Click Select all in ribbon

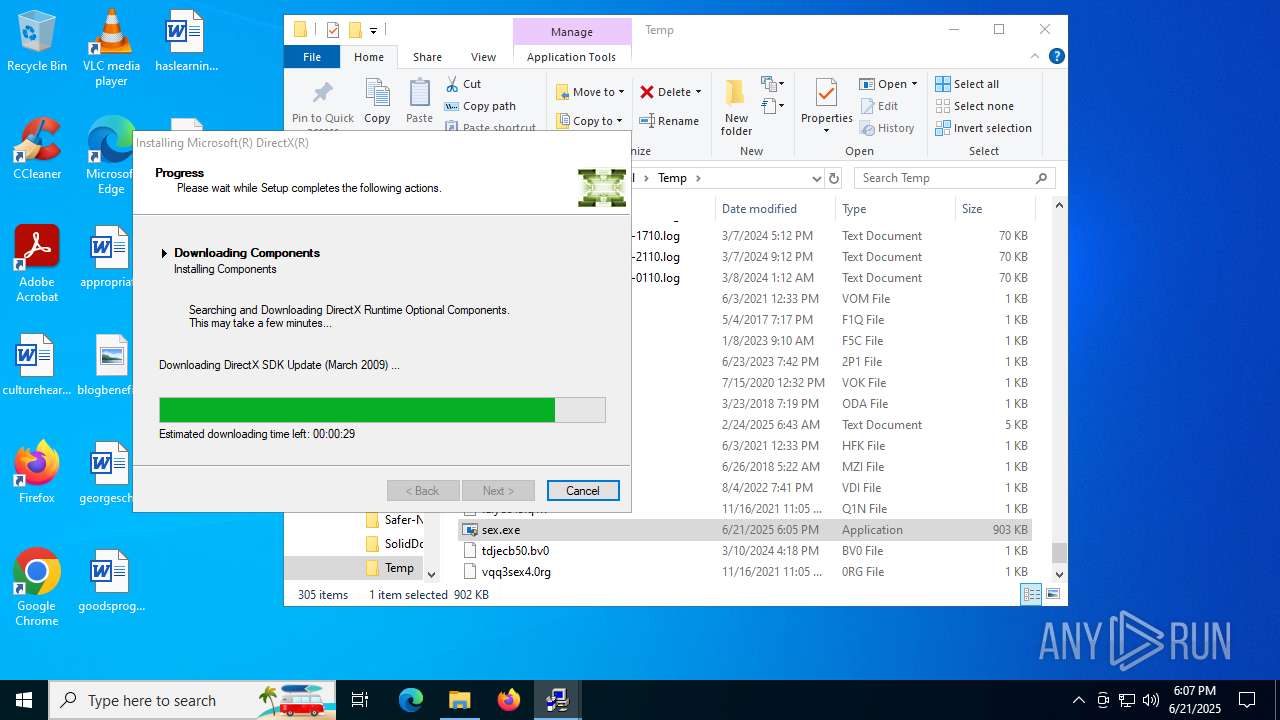(x=967, y=84)
